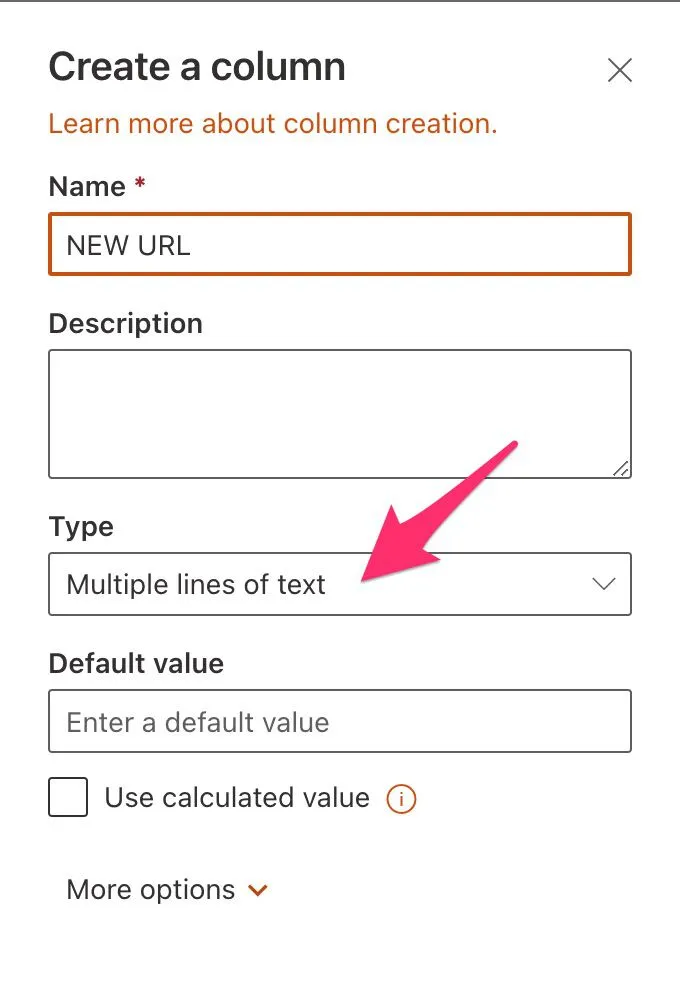The height and width of the screenshot is (992, 680).
Task: Click the red required asterisk next to Name
Action: (140, 185)
